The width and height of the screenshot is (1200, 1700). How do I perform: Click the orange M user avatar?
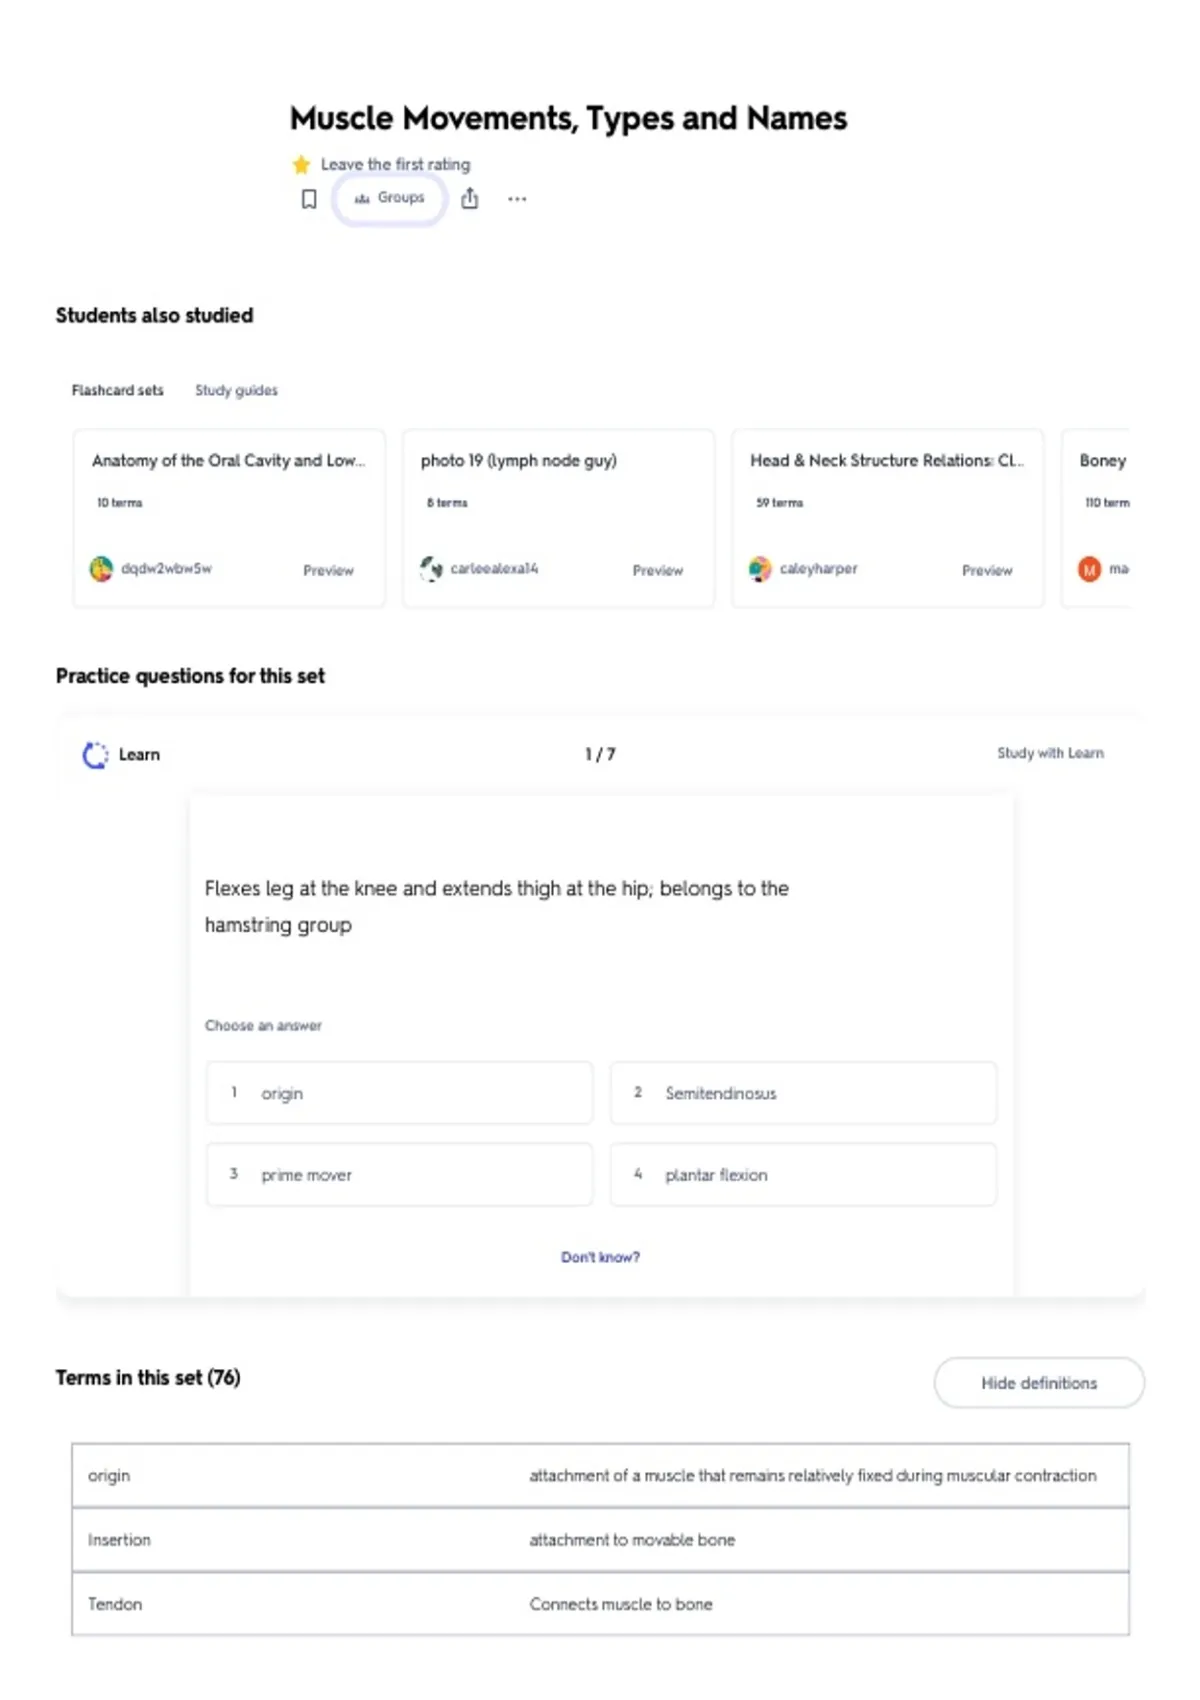pyautogui.click(x=1089, y=569)
